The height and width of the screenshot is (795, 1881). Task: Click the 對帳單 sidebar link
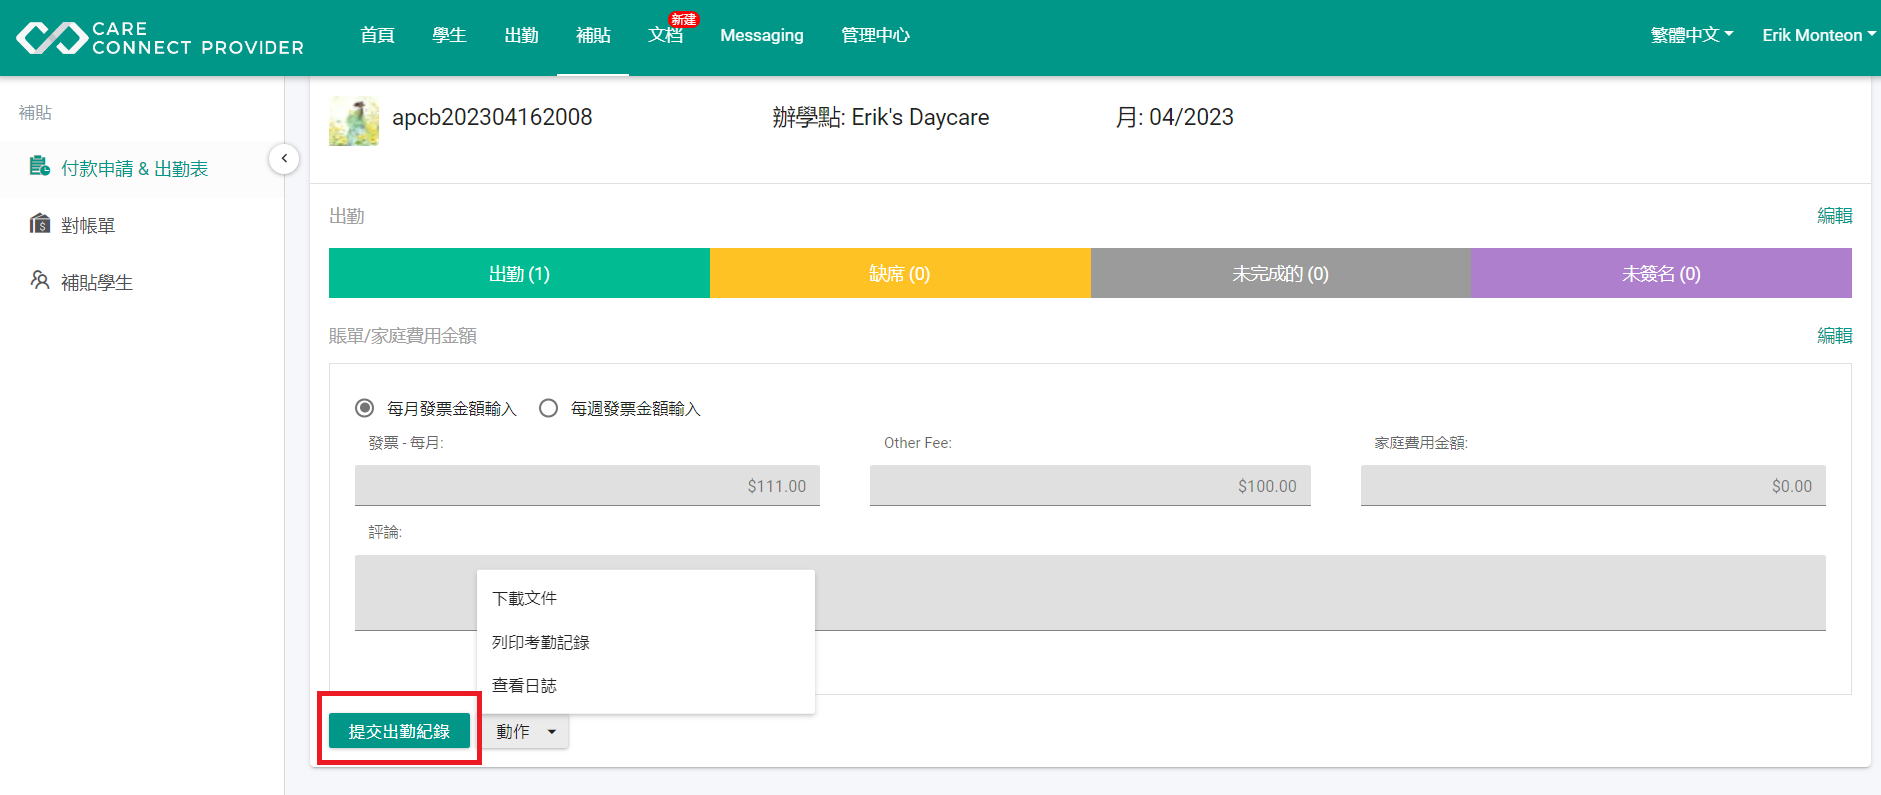[x=88, y=226]
